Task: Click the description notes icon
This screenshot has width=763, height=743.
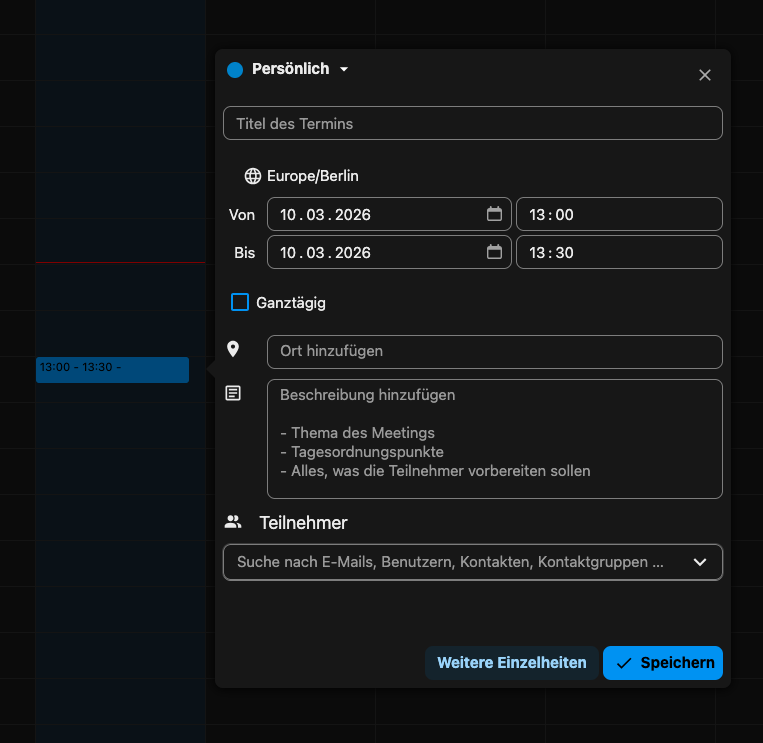Action: [x=233, y=394]
